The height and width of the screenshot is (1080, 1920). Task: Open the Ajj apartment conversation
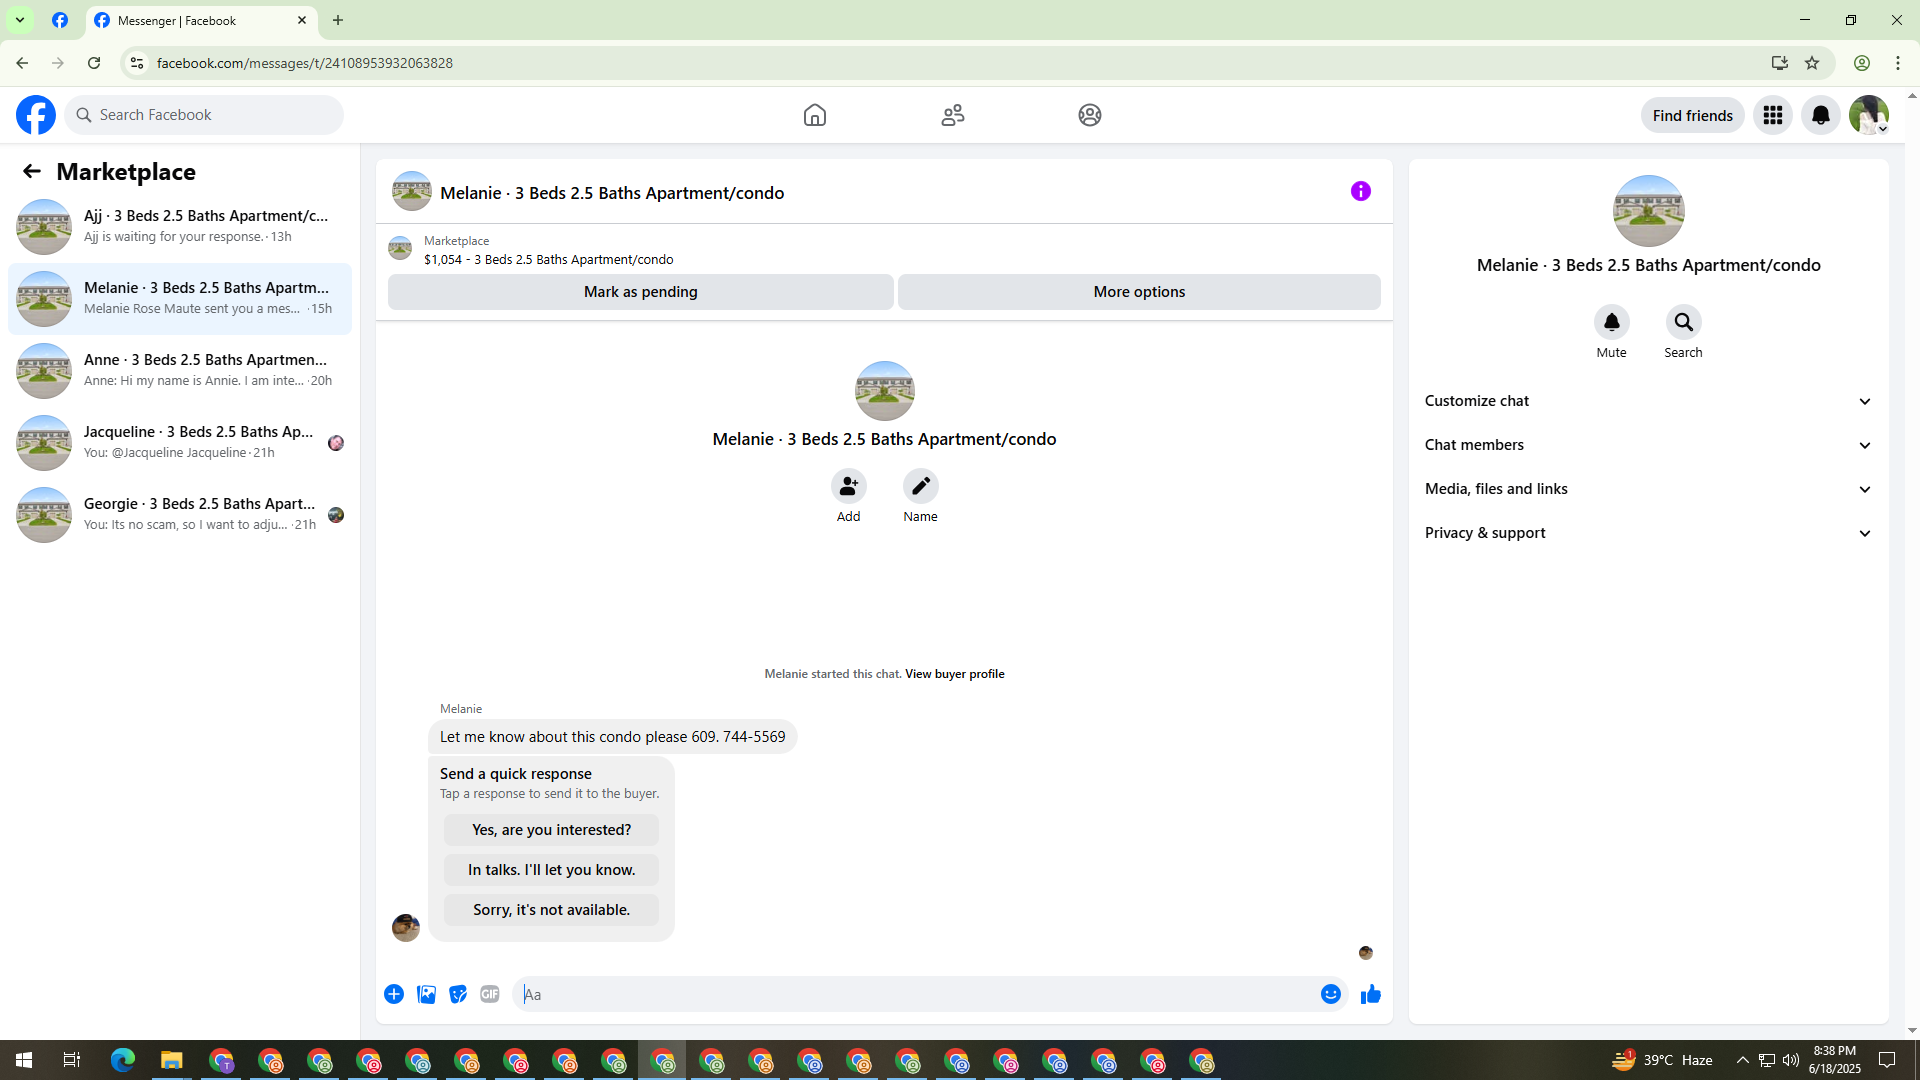point(180,227)
